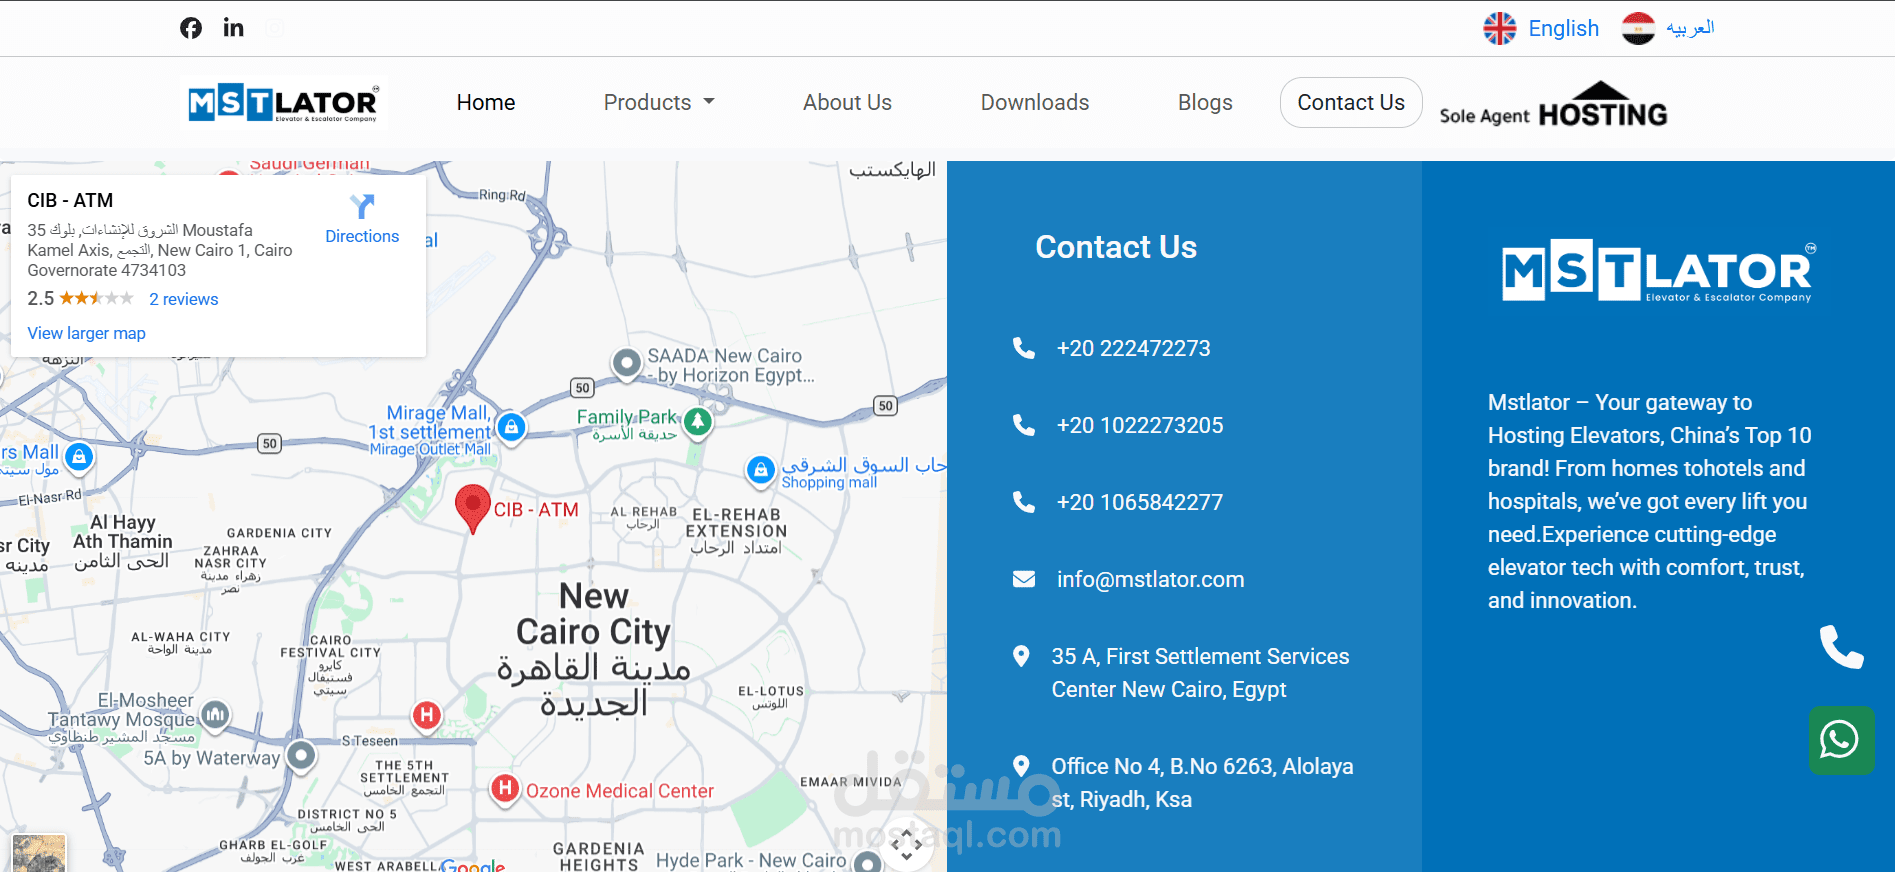This screenshot has height=872, width=1895.
Task: Click the Mstlator logo in navbar
Action: pos(284,103)
